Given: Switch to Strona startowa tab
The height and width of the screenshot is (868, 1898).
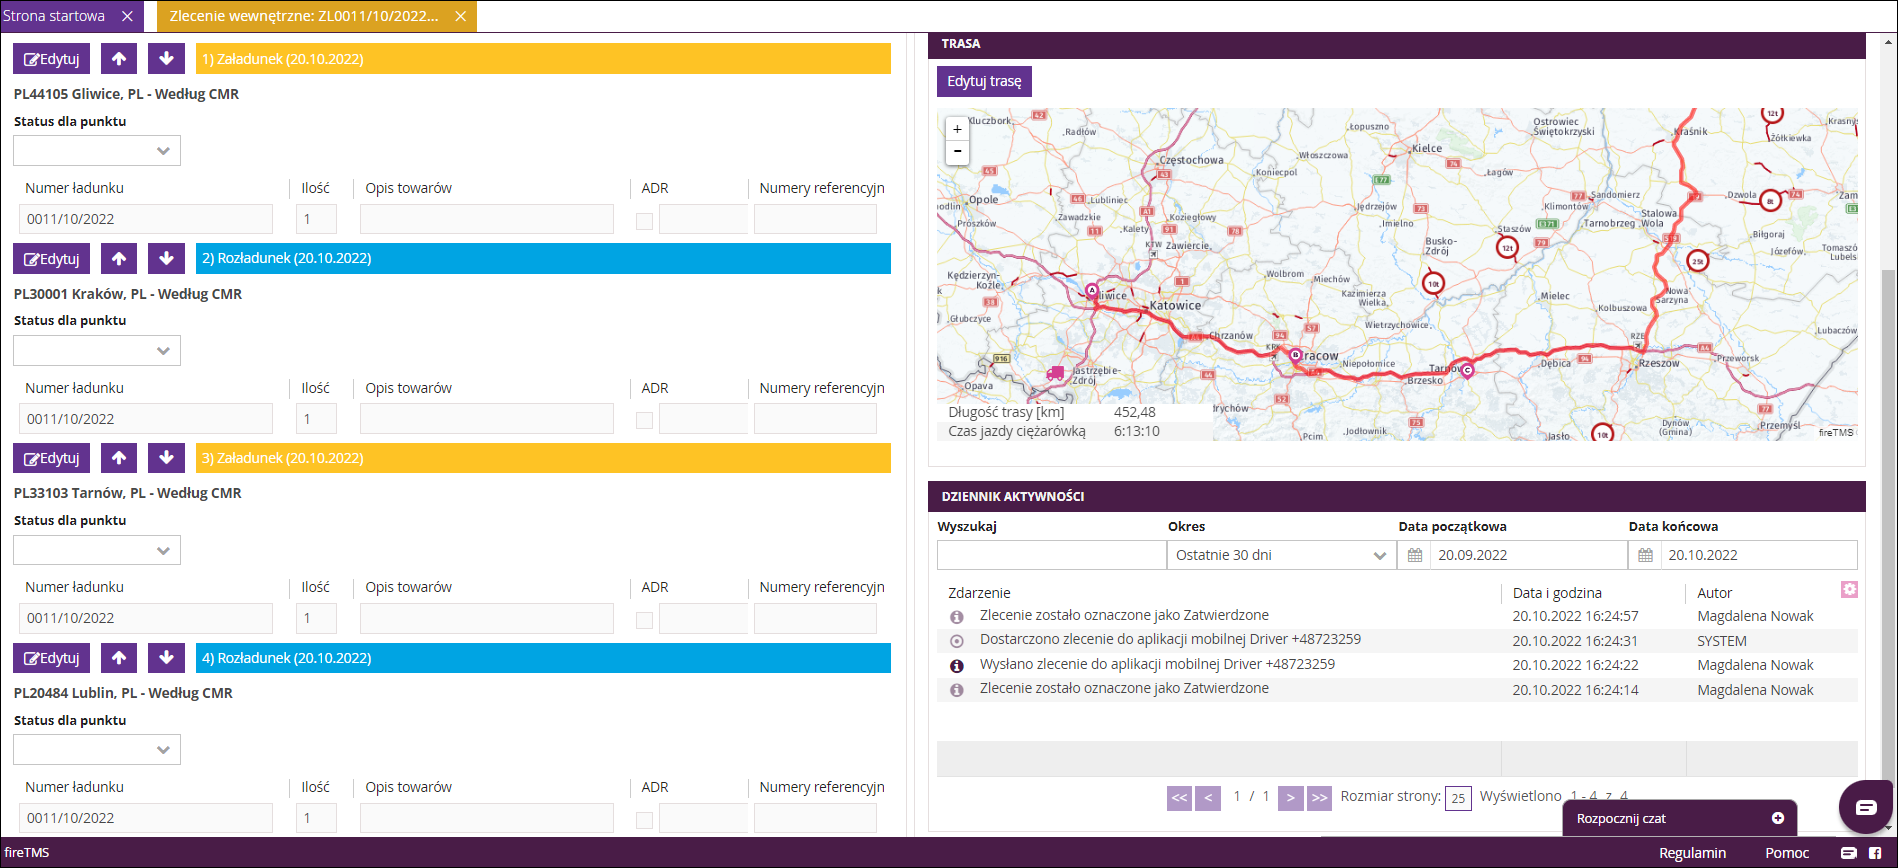Looking at the screenshot, I should 54,16.
